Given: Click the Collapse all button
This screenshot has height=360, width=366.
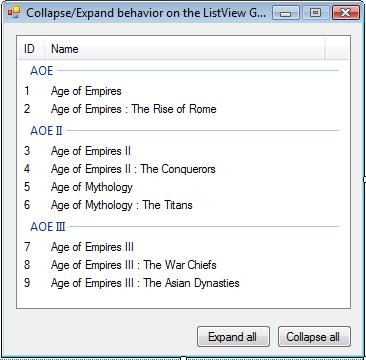Looking at the screenshot, I should click(x=314, y=337).
